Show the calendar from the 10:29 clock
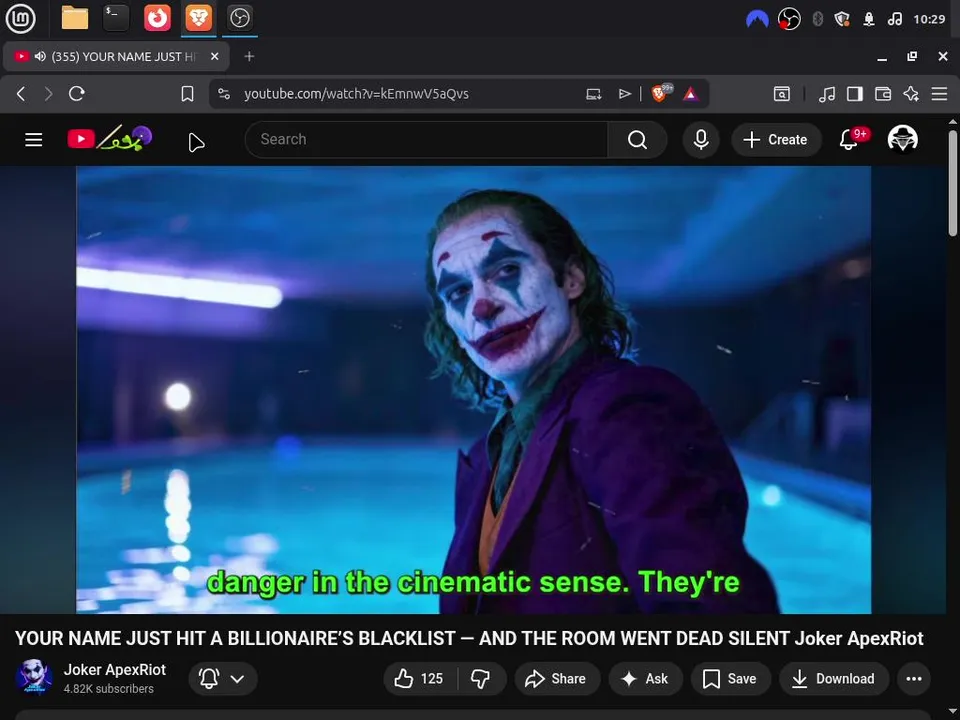 tap(929, 19)
